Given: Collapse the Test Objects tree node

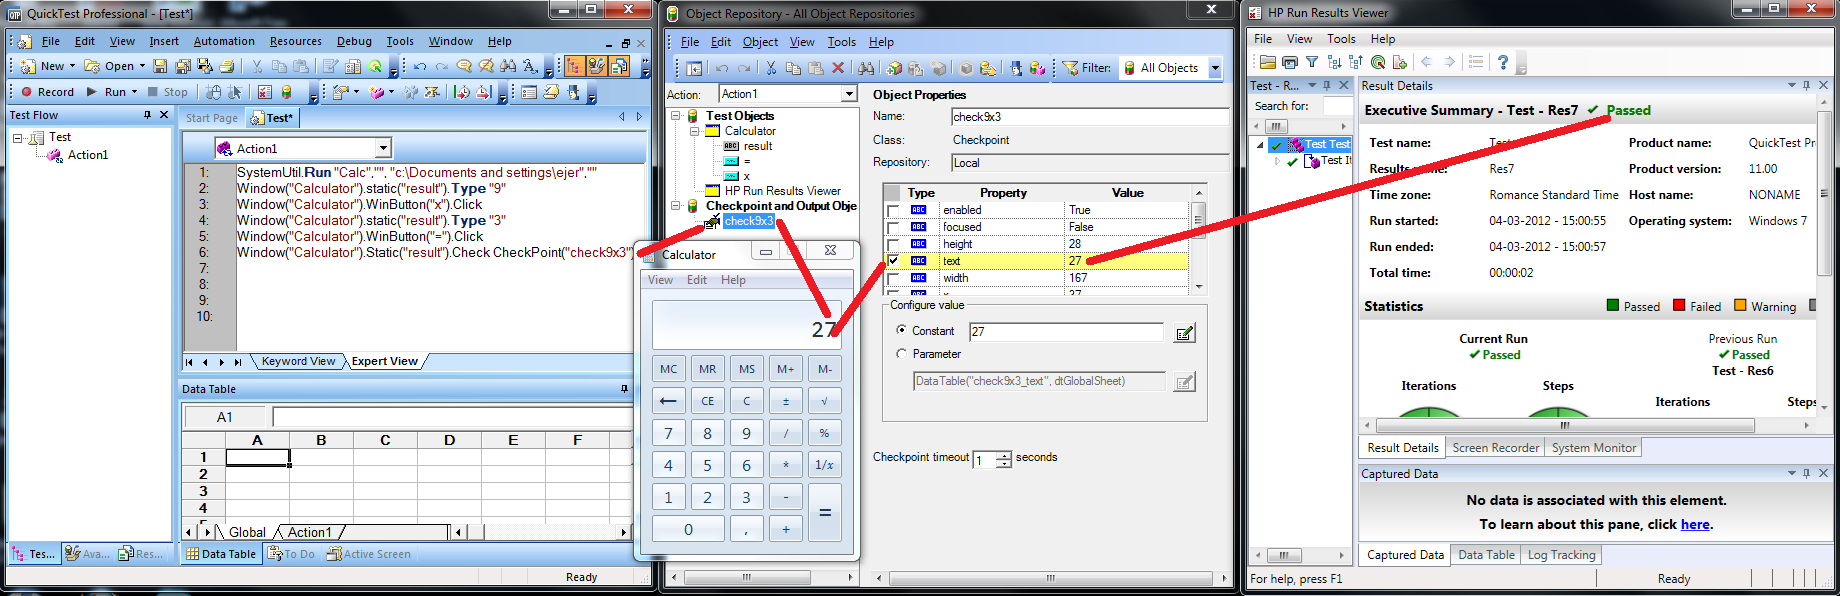Looking at the screenshot, I should [x=677, y=116].
